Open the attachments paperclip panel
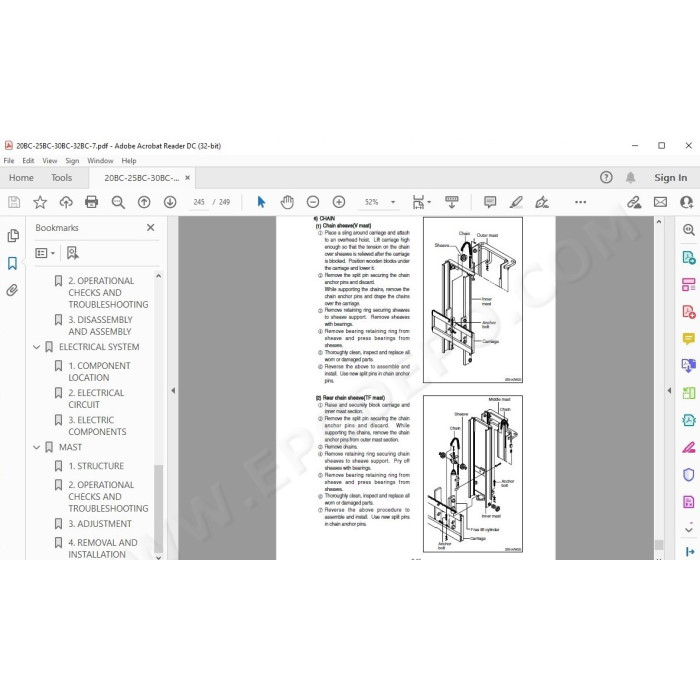The width and height of the screenshot is (700, 700). [12, 290]
